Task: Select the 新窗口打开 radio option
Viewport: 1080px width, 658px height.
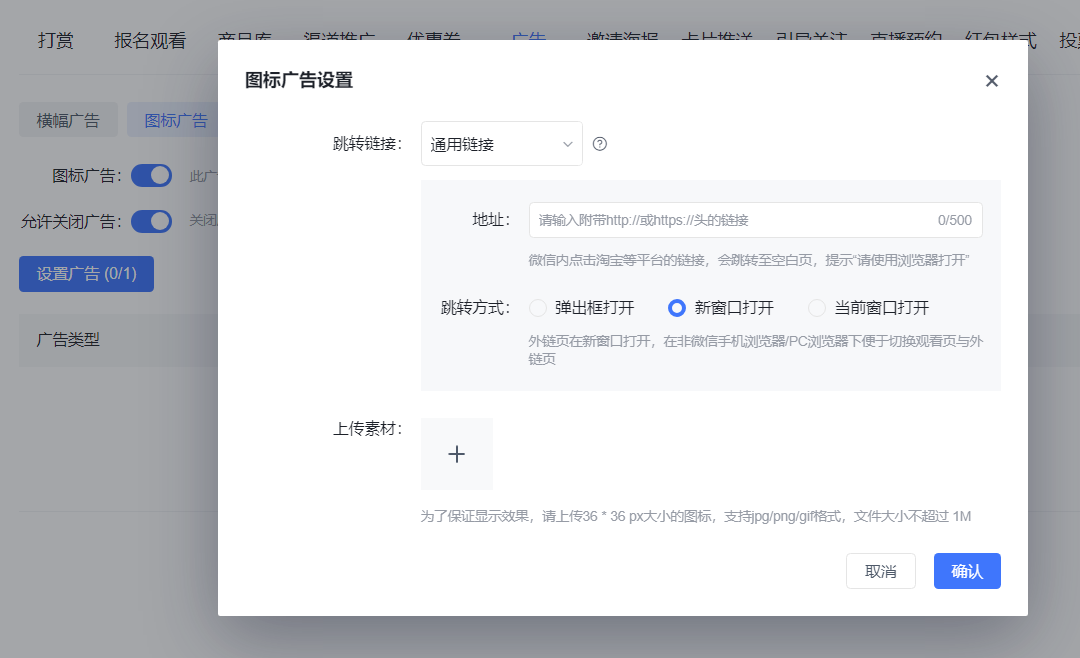Action: click(677, 308)
